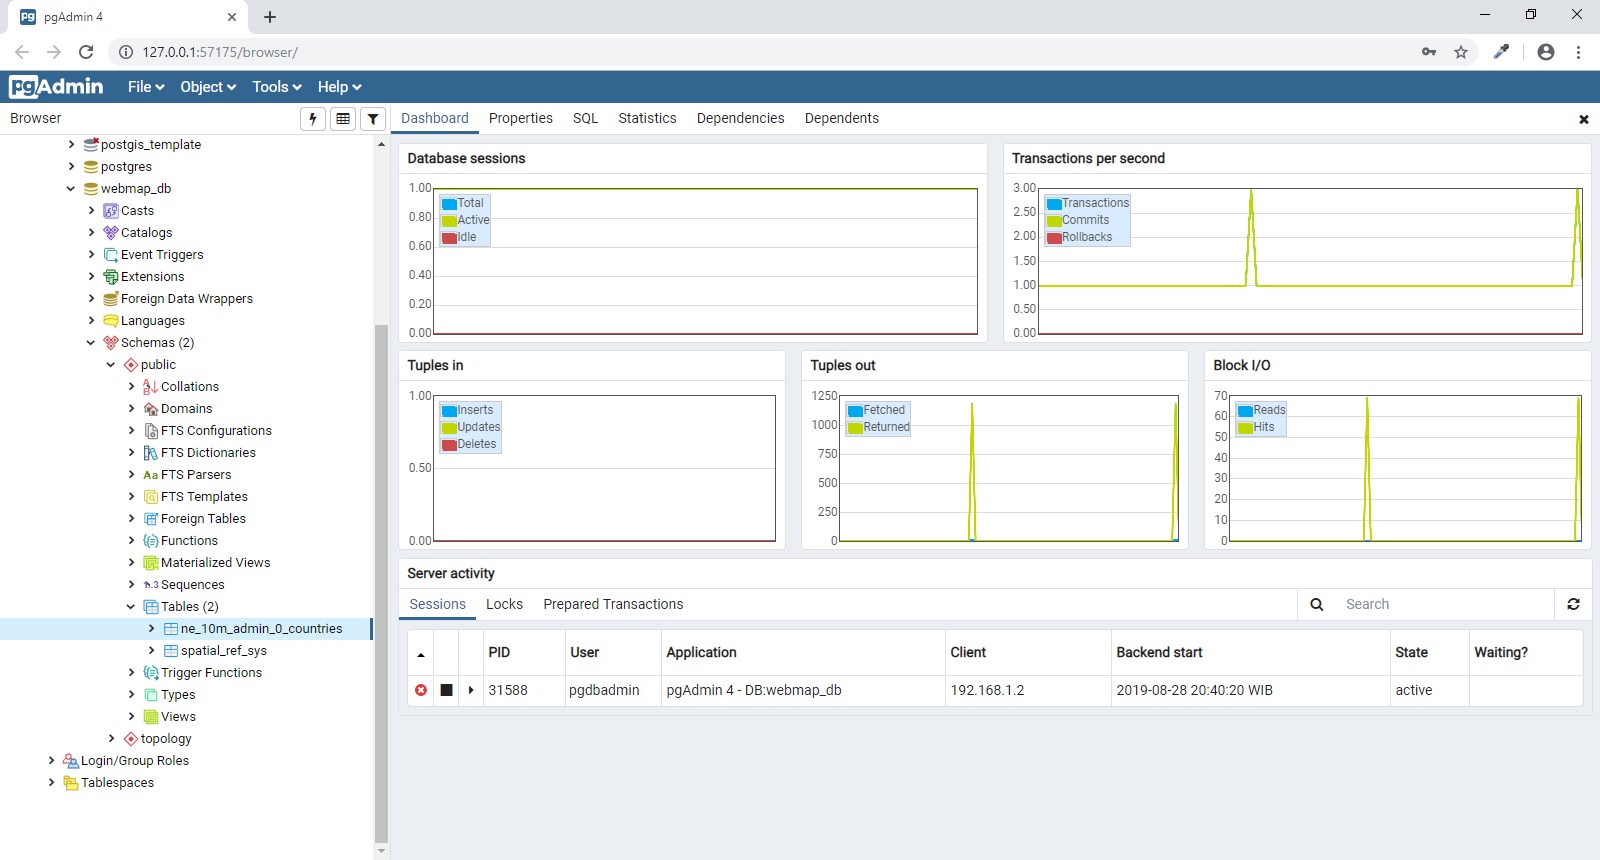Select the postgis_template database

point(151,145)
